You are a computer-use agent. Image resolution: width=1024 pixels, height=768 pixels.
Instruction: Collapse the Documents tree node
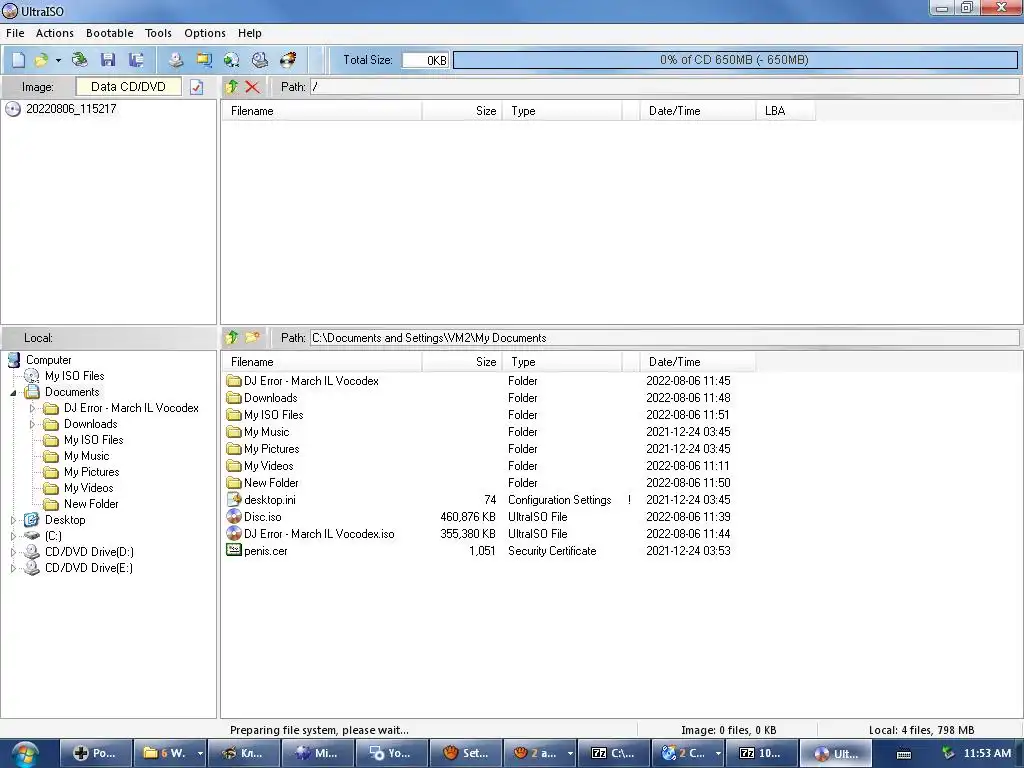coord(13,392)
